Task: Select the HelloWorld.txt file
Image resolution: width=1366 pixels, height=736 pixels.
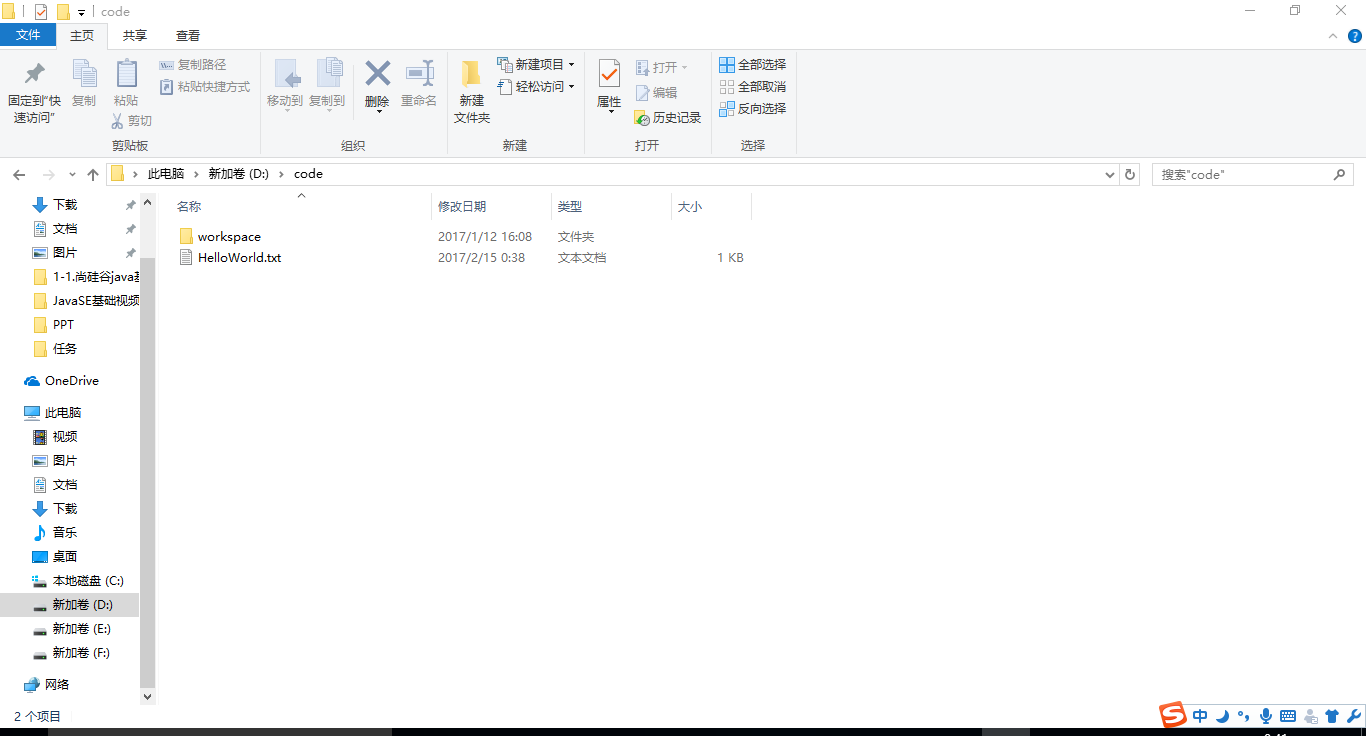Action: point(239,258)
